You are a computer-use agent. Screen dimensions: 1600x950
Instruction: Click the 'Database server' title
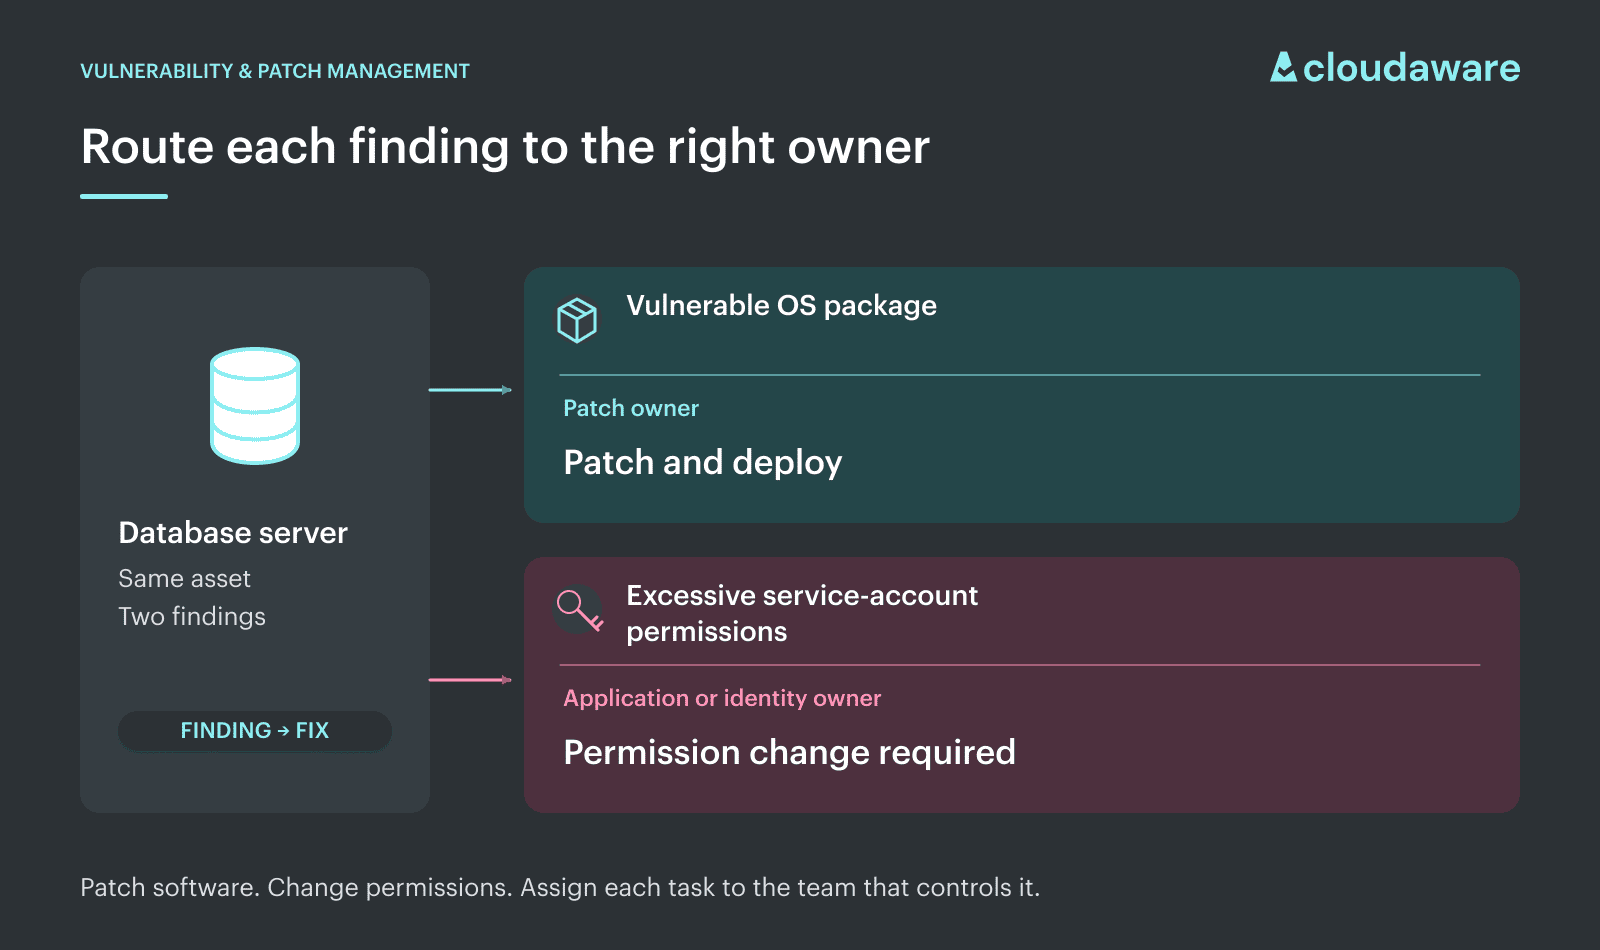tap(233, 533)
